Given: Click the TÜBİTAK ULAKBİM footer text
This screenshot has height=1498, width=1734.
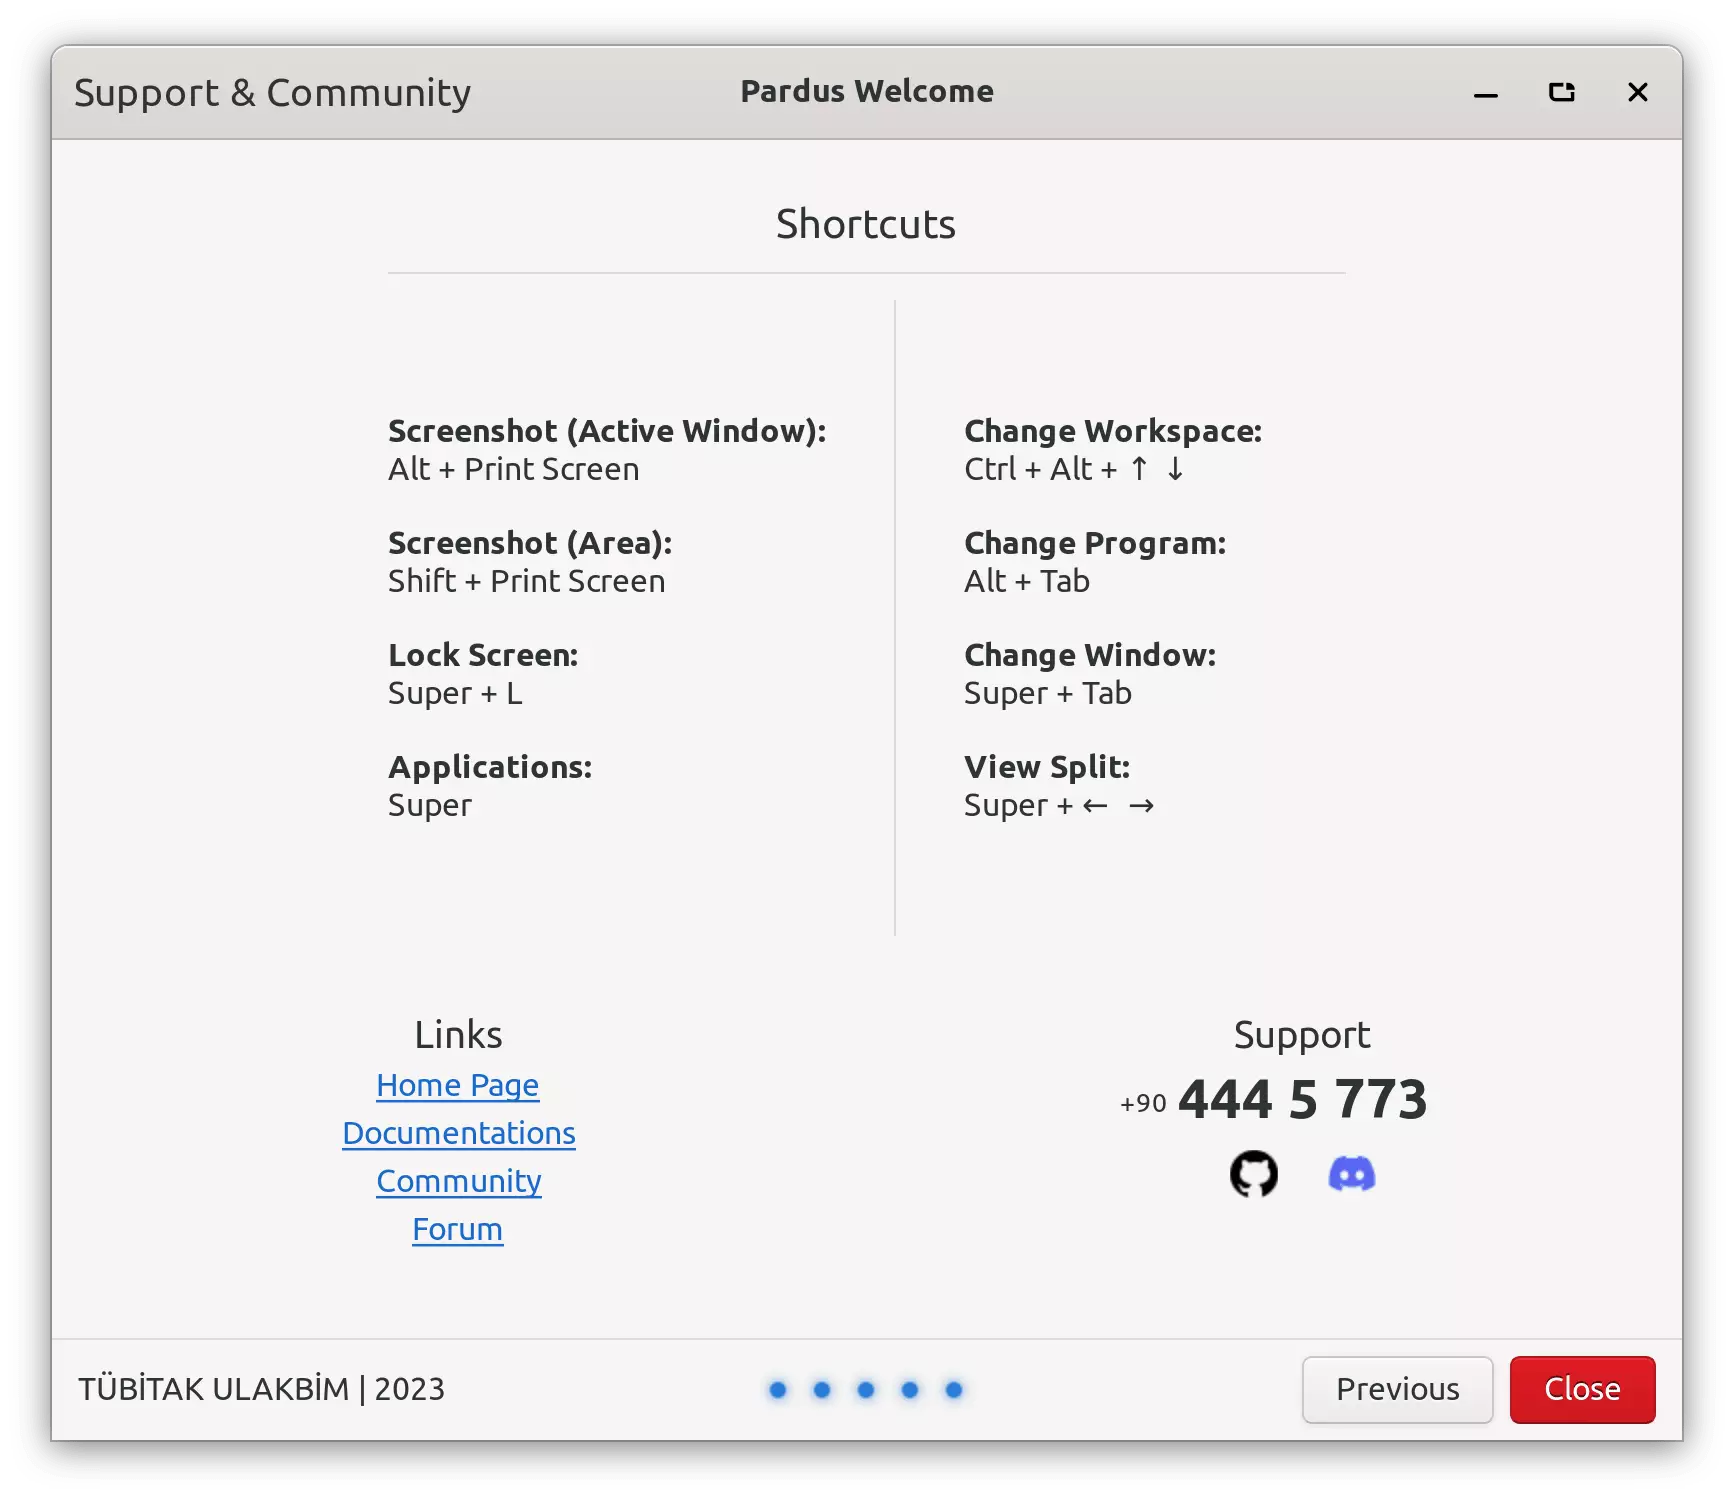Looking at the screenshot, I should [x=261, y=1389].
